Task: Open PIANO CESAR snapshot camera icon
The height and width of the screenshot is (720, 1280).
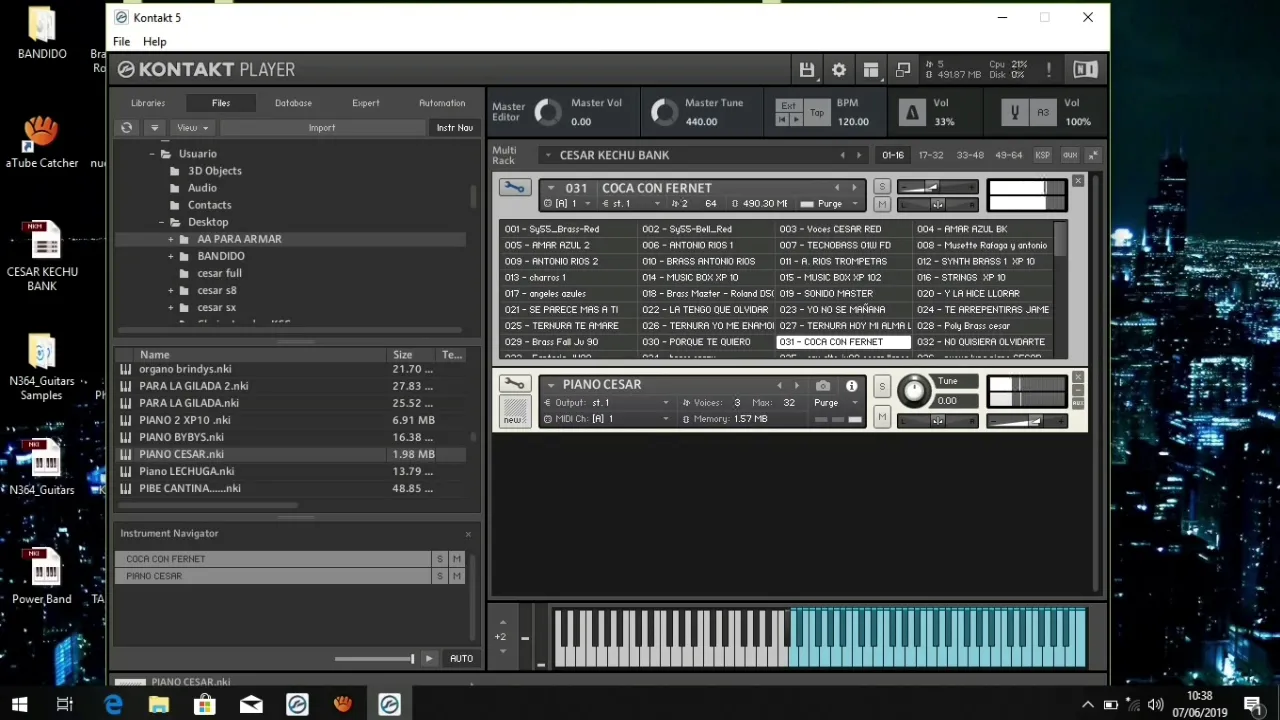Action: [x=822, y=385]
